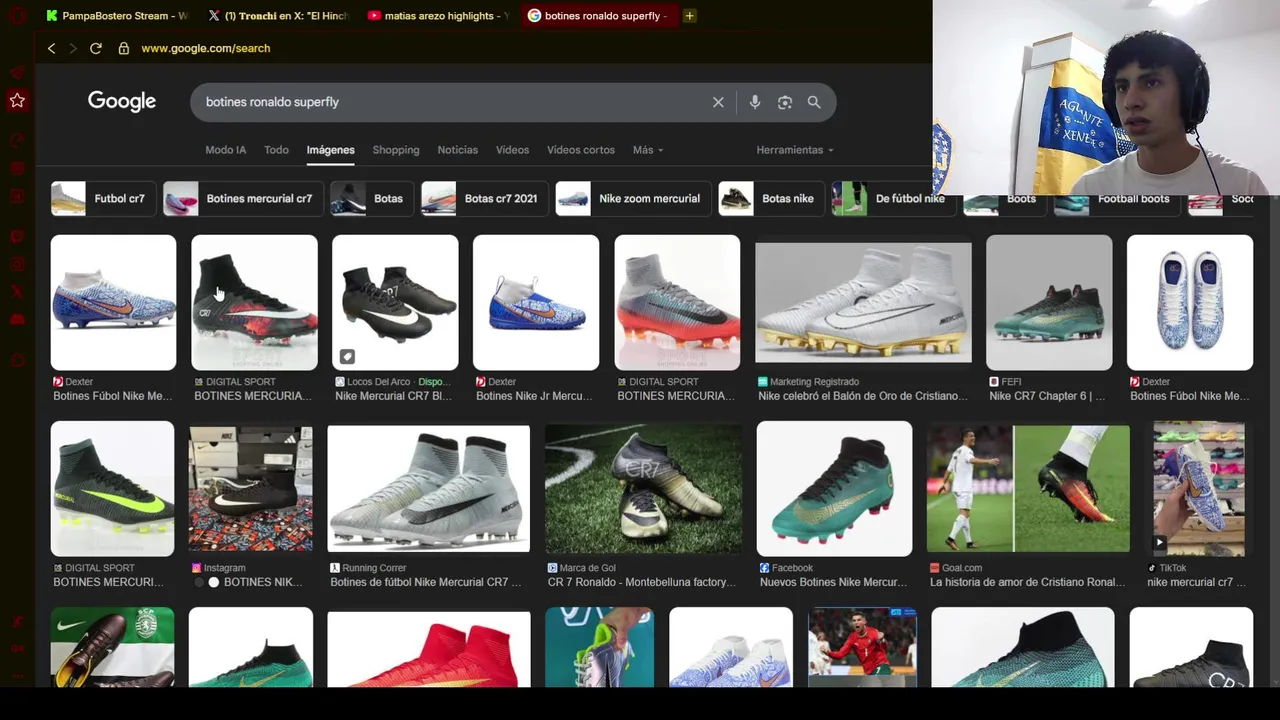
Task: Expand the Más dropdown
Action: [648, 150]
